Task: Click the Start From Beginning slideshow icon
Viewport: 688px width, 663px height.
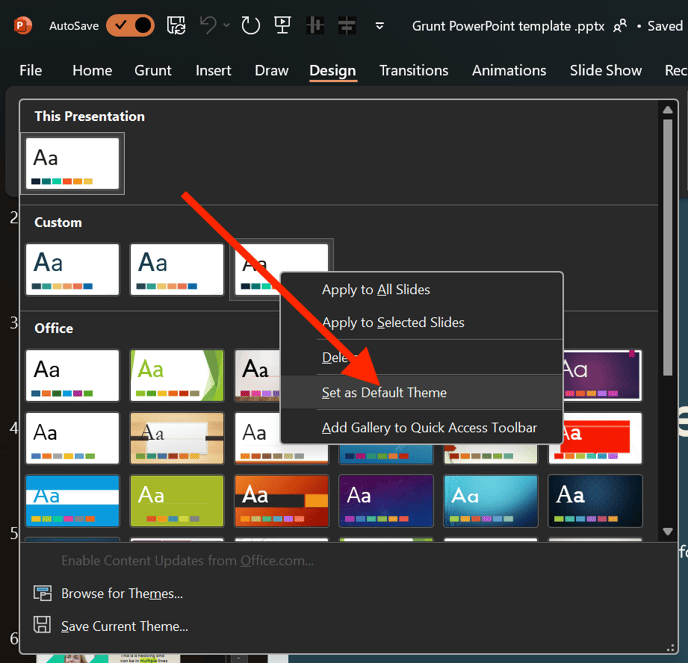Action: click(x=283, y=25)
